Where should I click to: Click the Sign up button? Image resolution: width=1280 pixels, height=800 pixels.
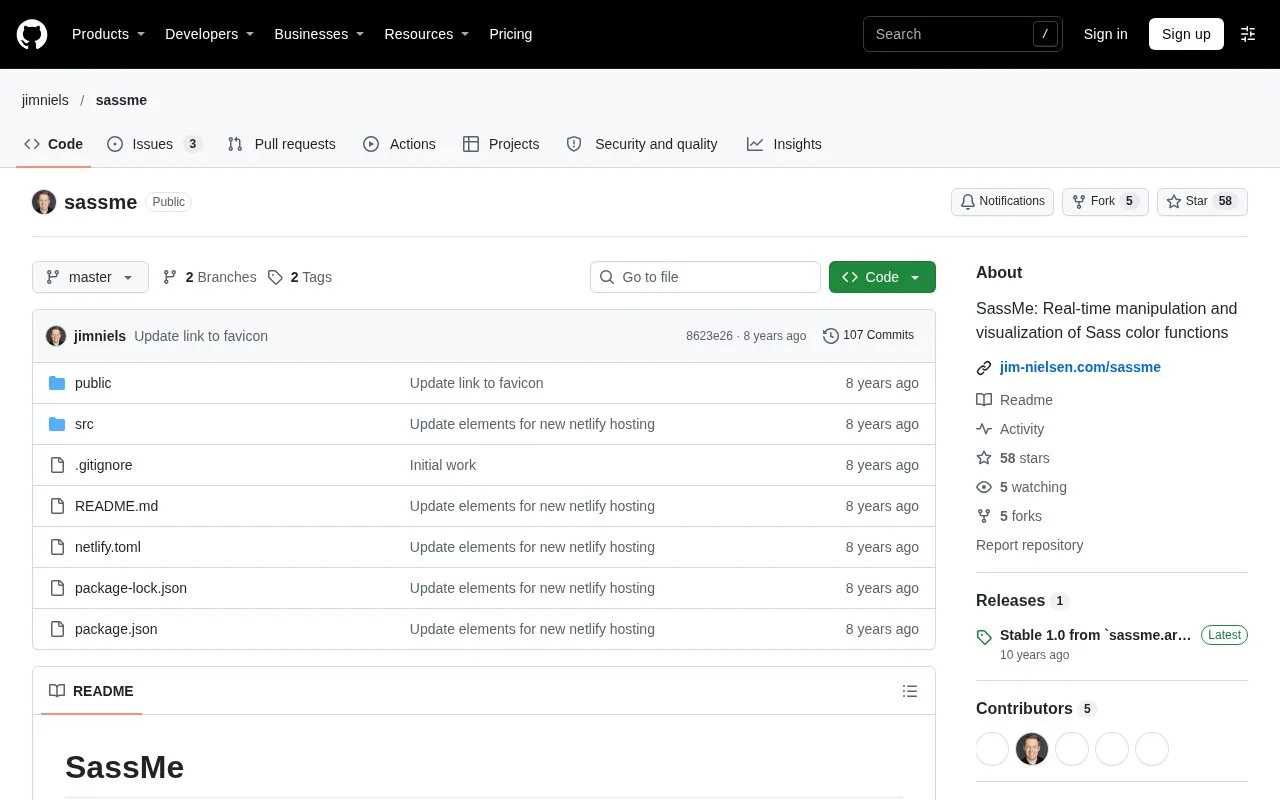1186,34
